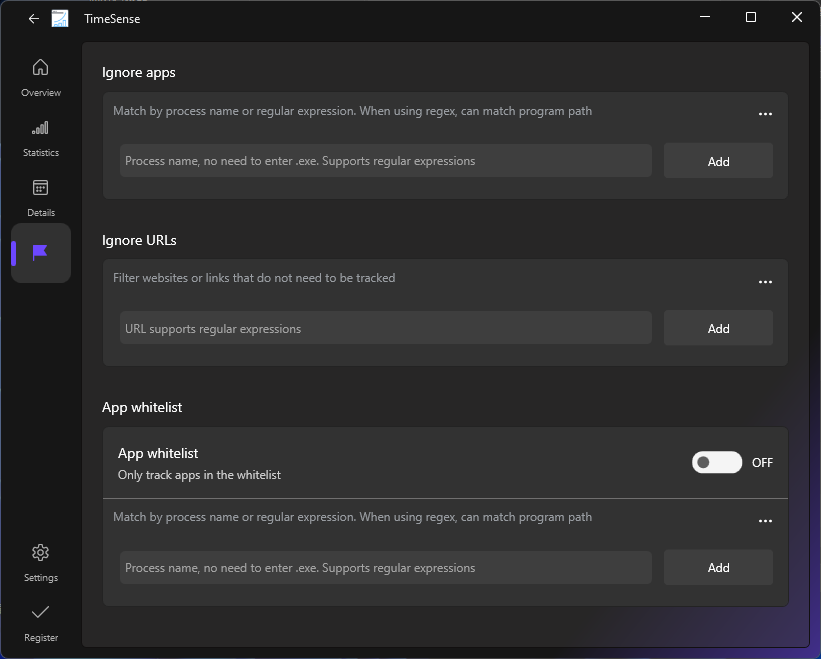This screenshot has height=659, width=821.
Task: Open the Statistics page
Action: pos(41,139)
